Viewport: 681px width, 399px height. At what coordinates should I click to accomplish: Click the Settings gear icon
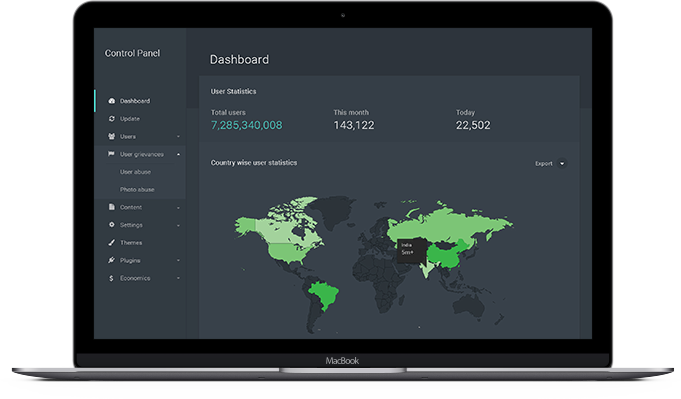click(112, 224)
